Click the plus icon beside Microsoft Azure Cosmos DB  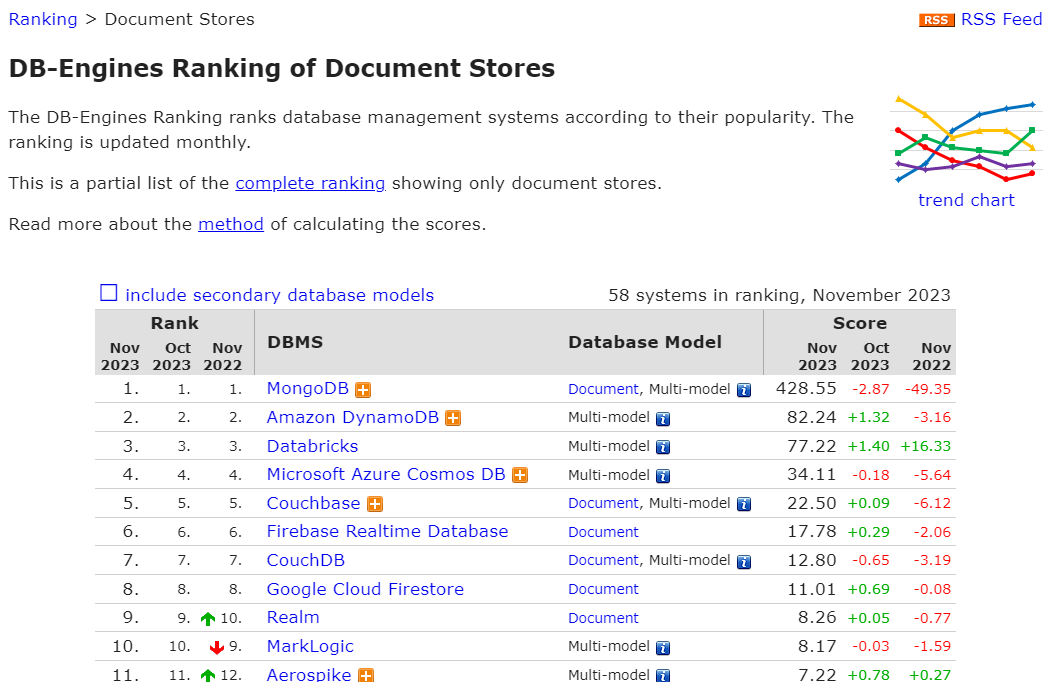pos(520,475)
